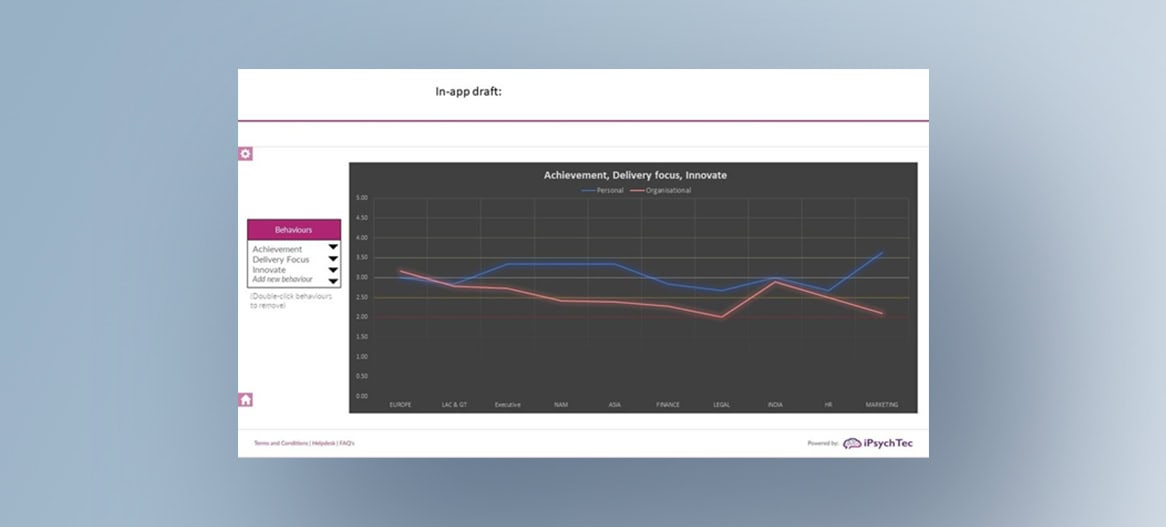Click the chart title text
1166x527 pixels.
[x=635, y=175]
